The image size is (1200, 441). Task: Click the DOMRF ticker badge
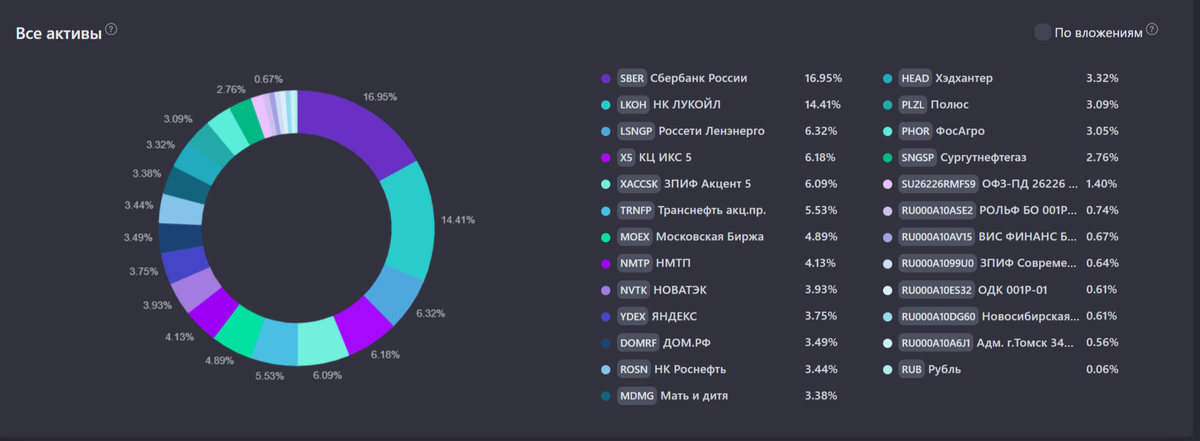(x=636, y=343)
